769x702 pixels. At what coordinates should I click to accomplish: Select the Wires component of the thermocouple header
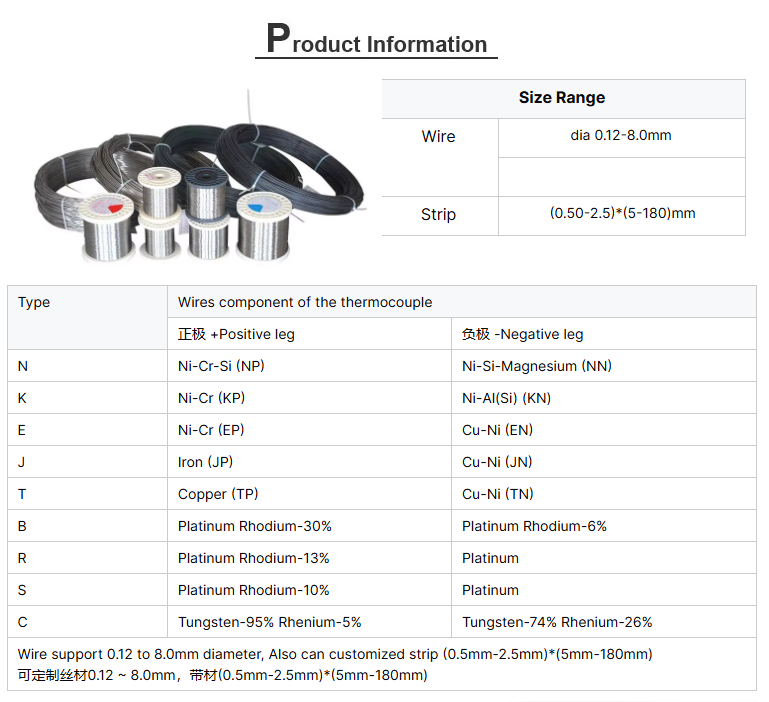305,302
